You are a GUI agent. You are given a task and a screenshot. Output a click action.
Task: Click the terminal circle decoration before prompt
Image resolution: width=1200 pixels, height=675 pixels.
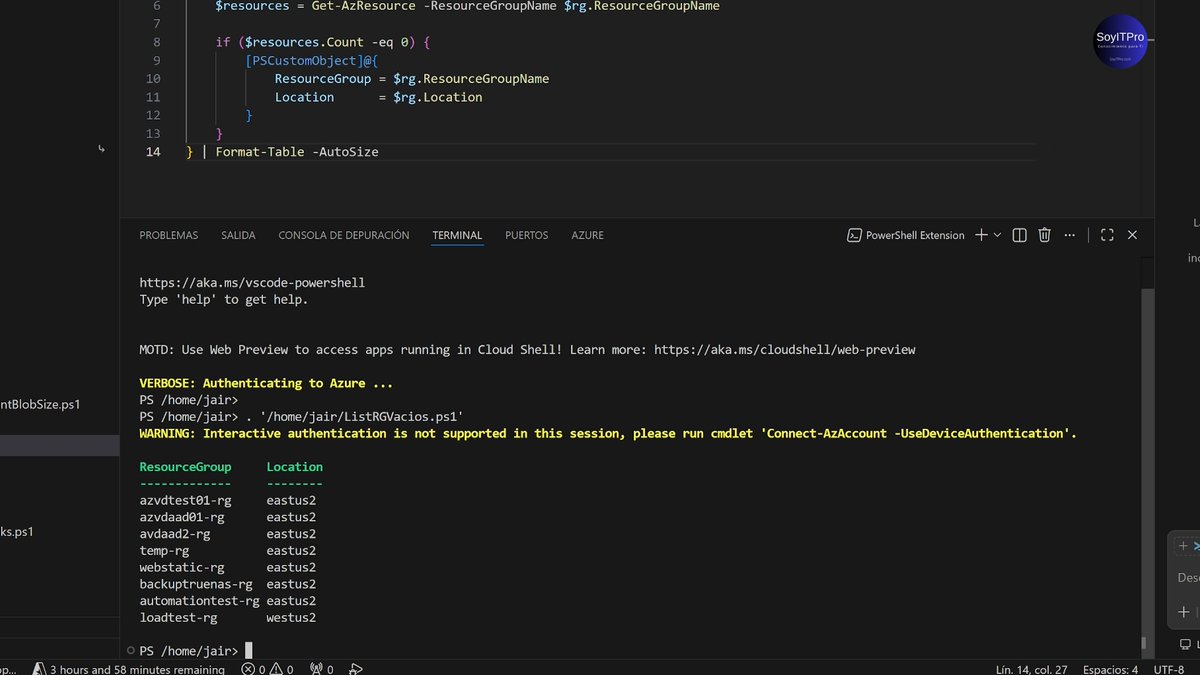pyautogui.click(x=130, y=651)
